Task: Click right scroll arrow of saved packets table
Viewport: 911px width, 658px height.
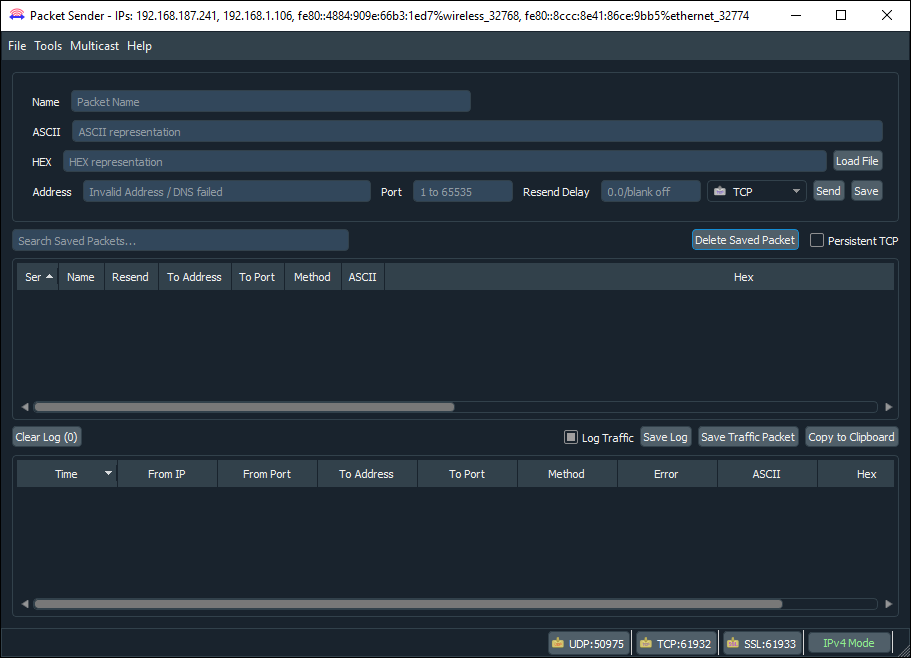Action: 888,406
